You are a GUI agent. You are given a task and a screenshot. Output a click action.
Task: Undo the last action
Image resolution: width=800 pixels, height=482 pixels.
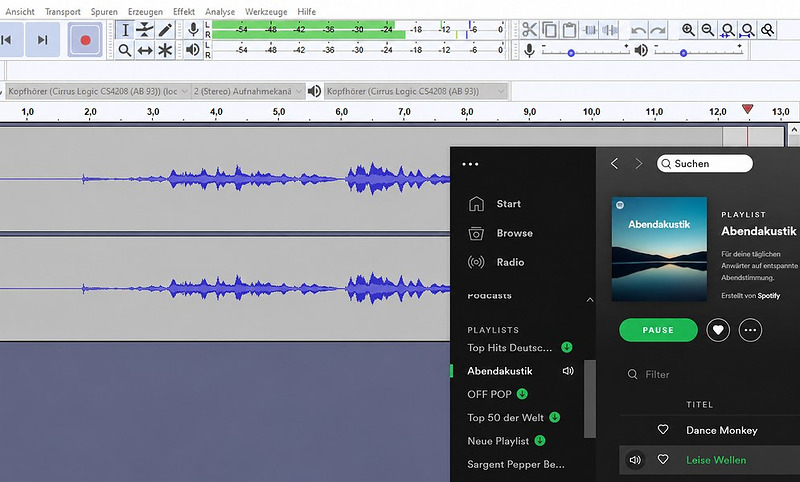[x=638, y=30]
